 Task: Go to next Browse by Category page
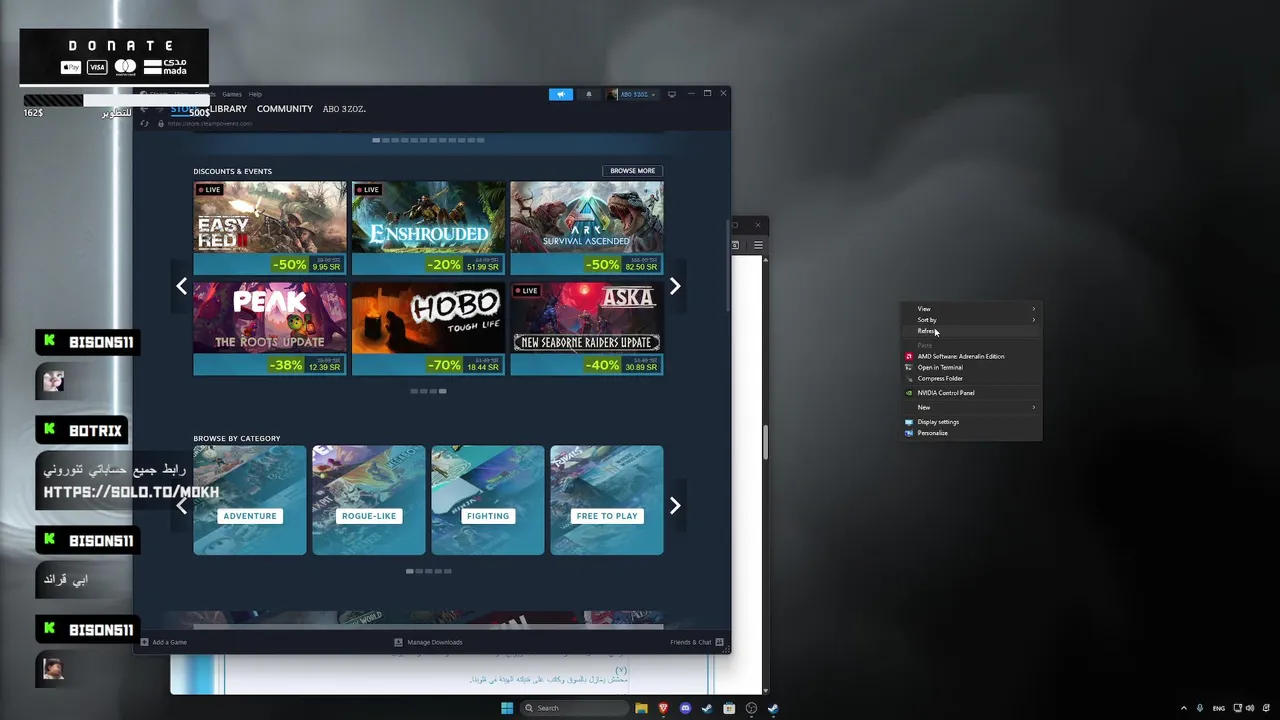pyautogui.click(x=675, y=506)
